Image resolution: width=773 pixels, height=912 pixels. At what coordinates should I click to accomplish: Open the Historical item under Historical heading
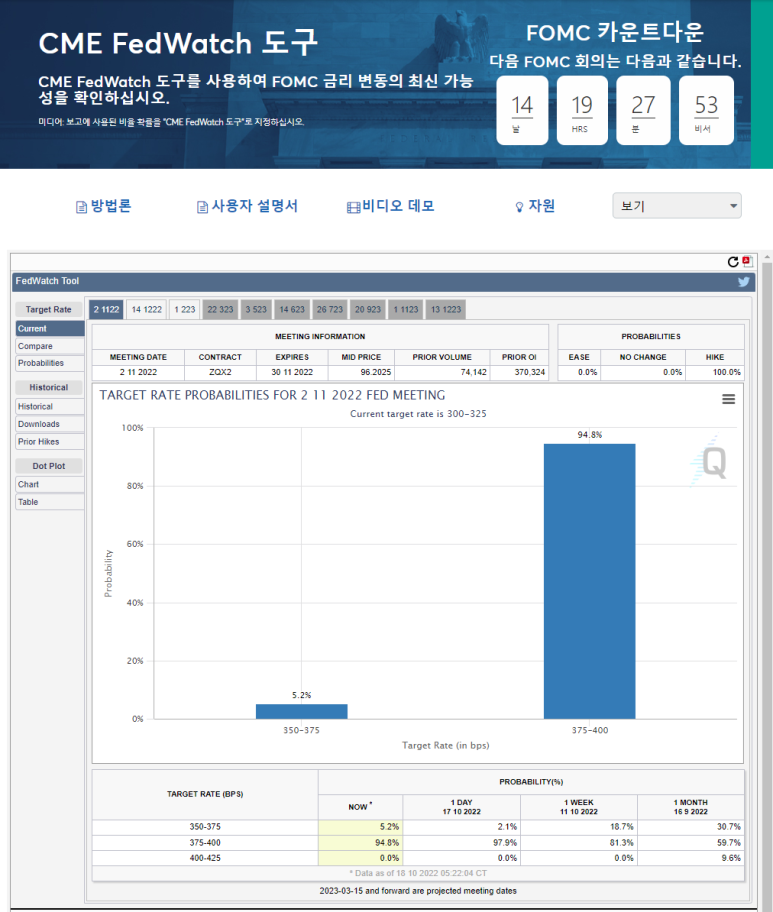(x=50, y=407)
